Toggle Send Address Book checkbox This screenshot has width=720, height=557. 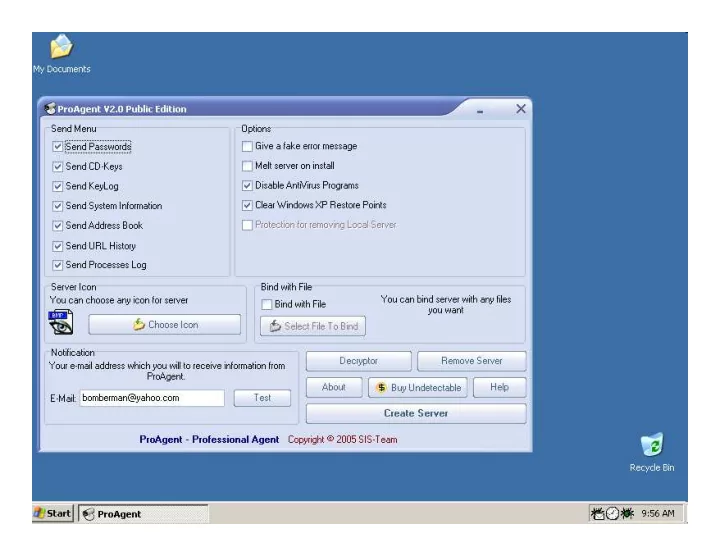[57, 226]
